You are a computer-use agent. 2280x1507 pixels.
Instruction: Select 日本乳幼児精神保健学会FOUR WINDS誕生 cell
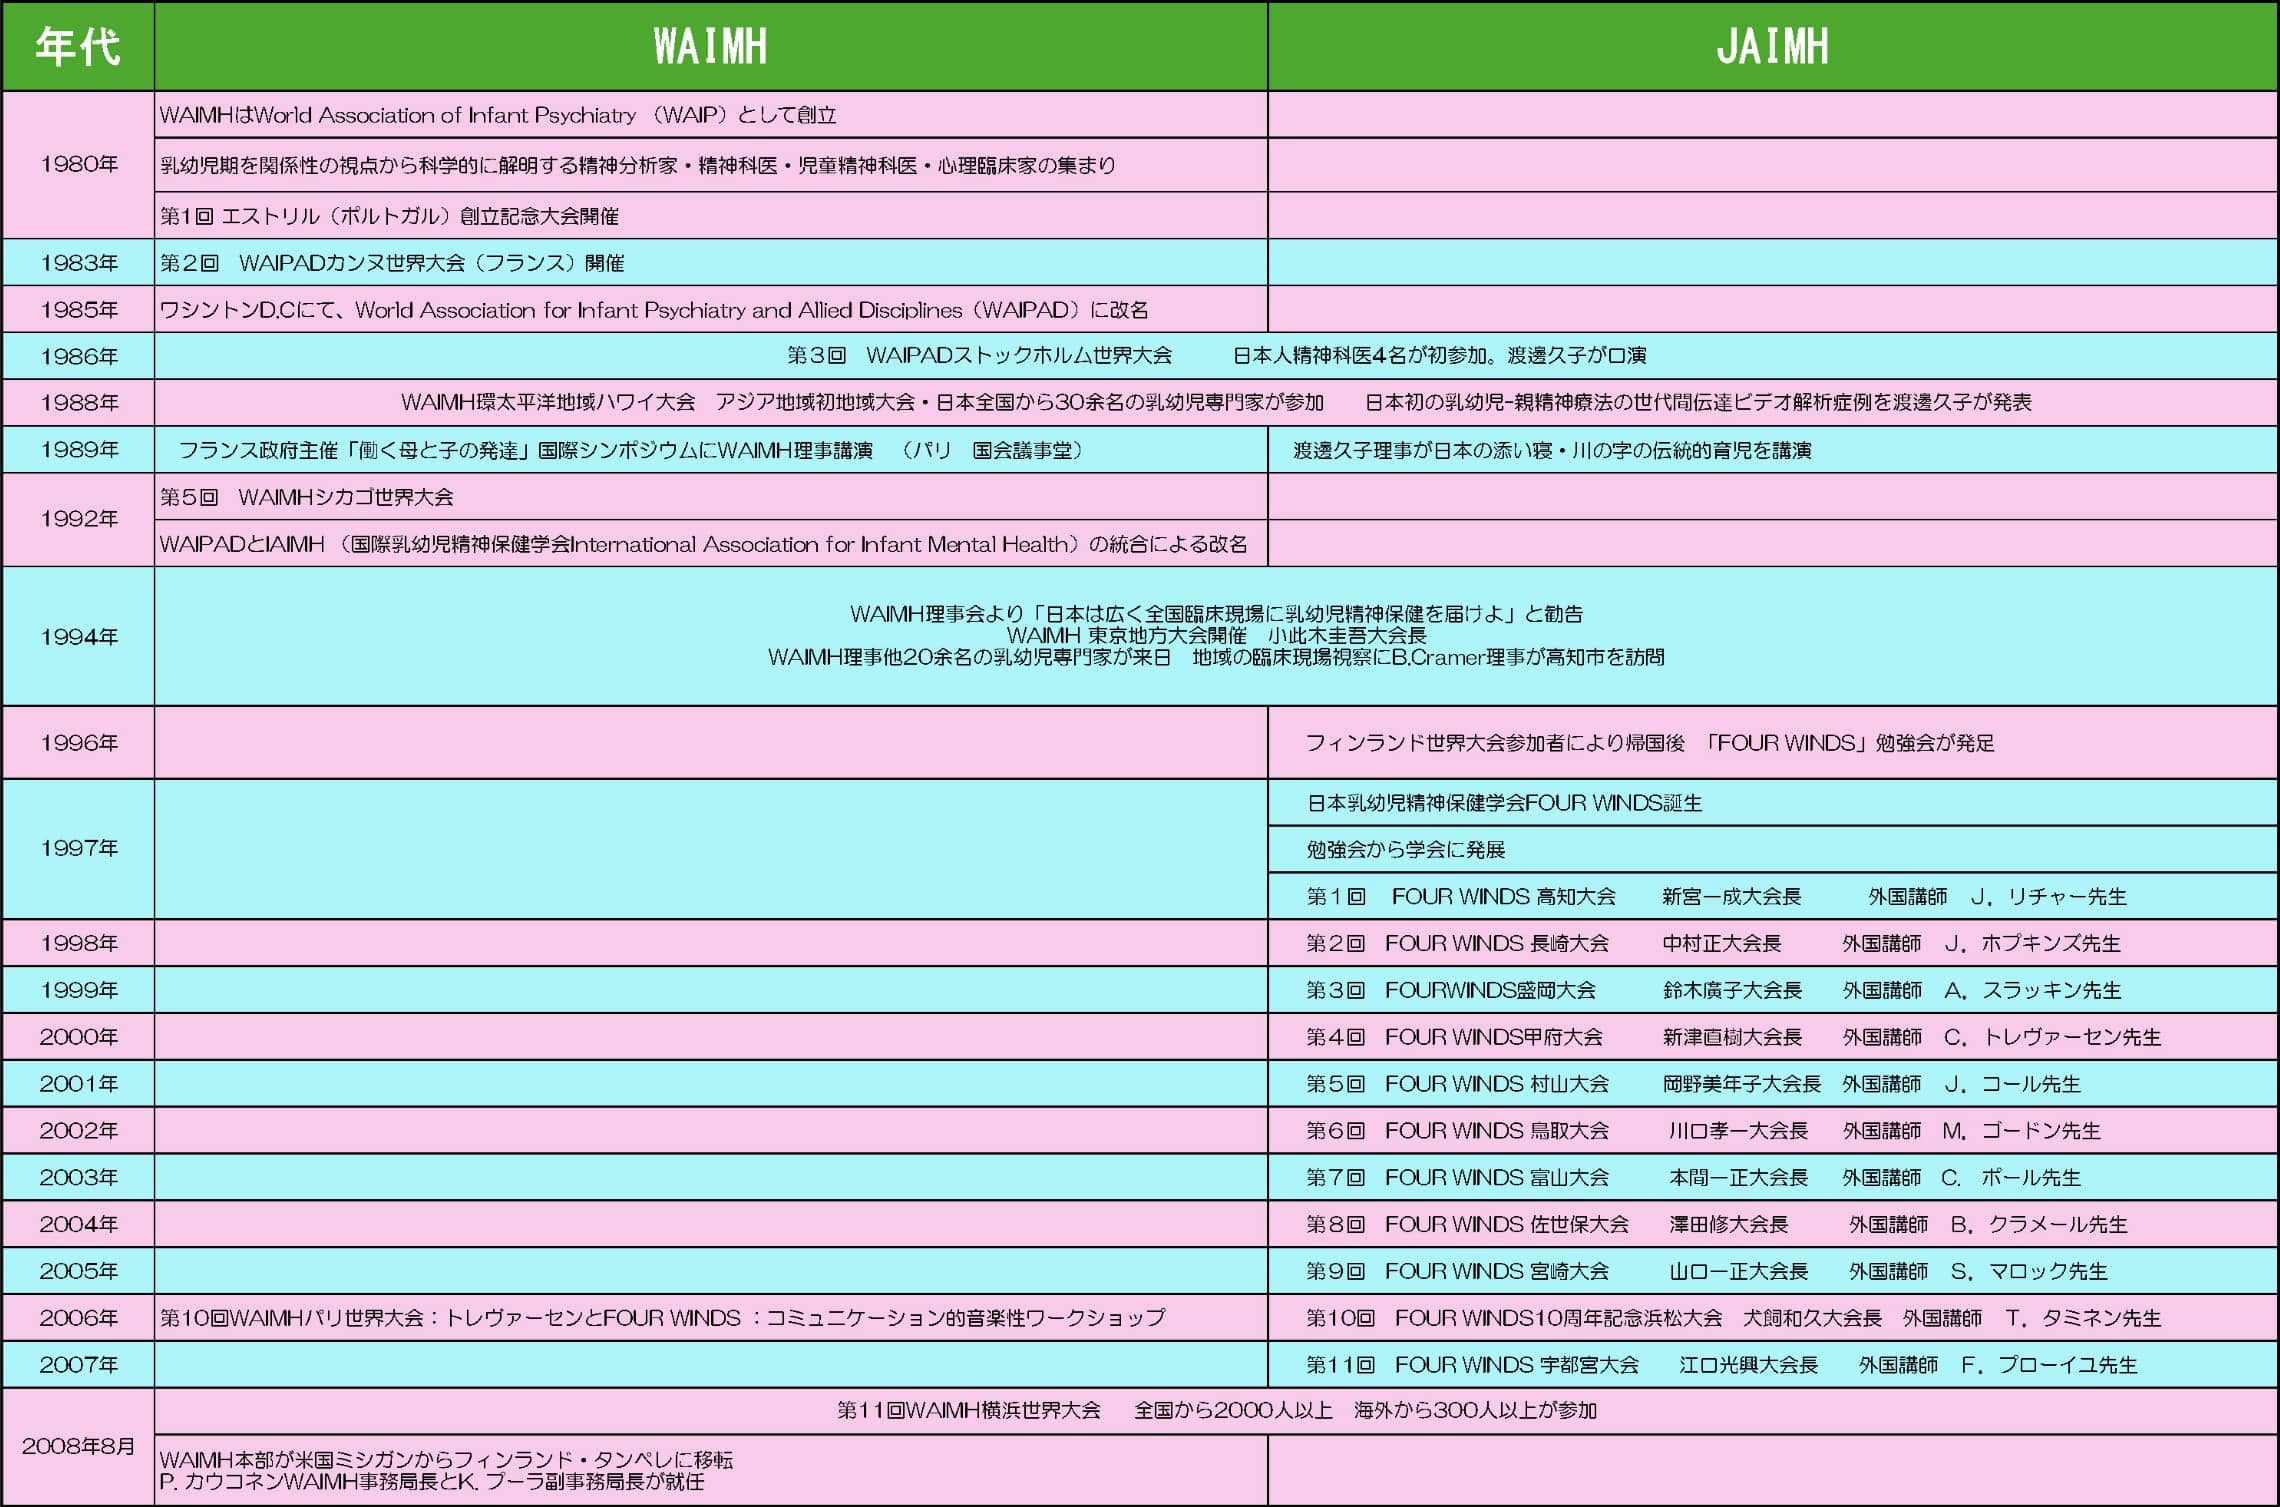(1503, 803)
